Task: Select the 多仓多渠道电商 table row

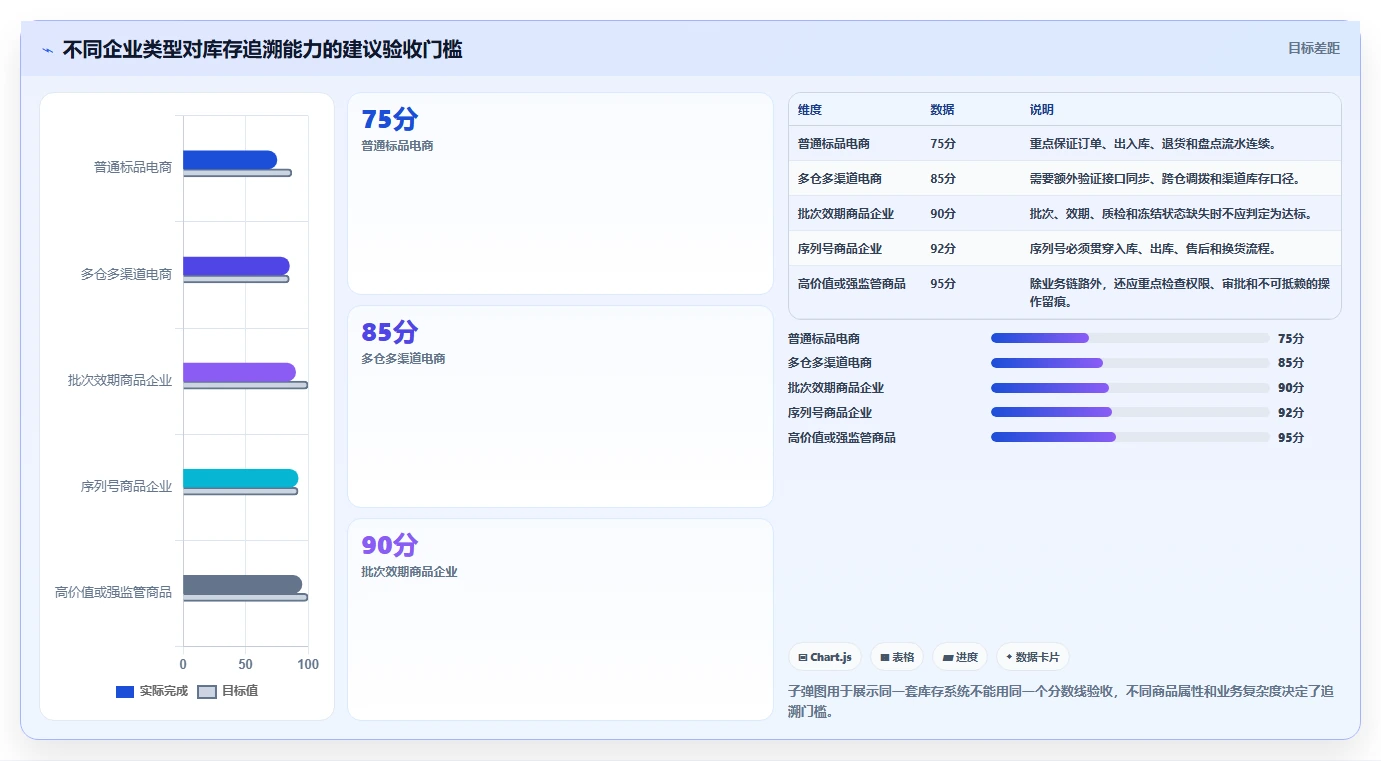Action: pyautogui.click(x=1065, y=179)
